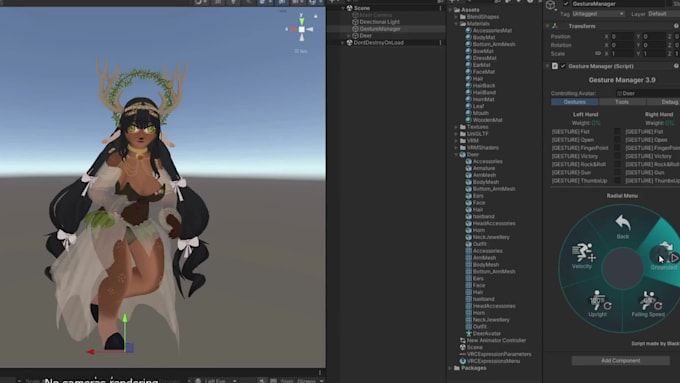Click the radial menu center puppet circle
This screenshot has height=383, width=680.
tap(623, 268)
